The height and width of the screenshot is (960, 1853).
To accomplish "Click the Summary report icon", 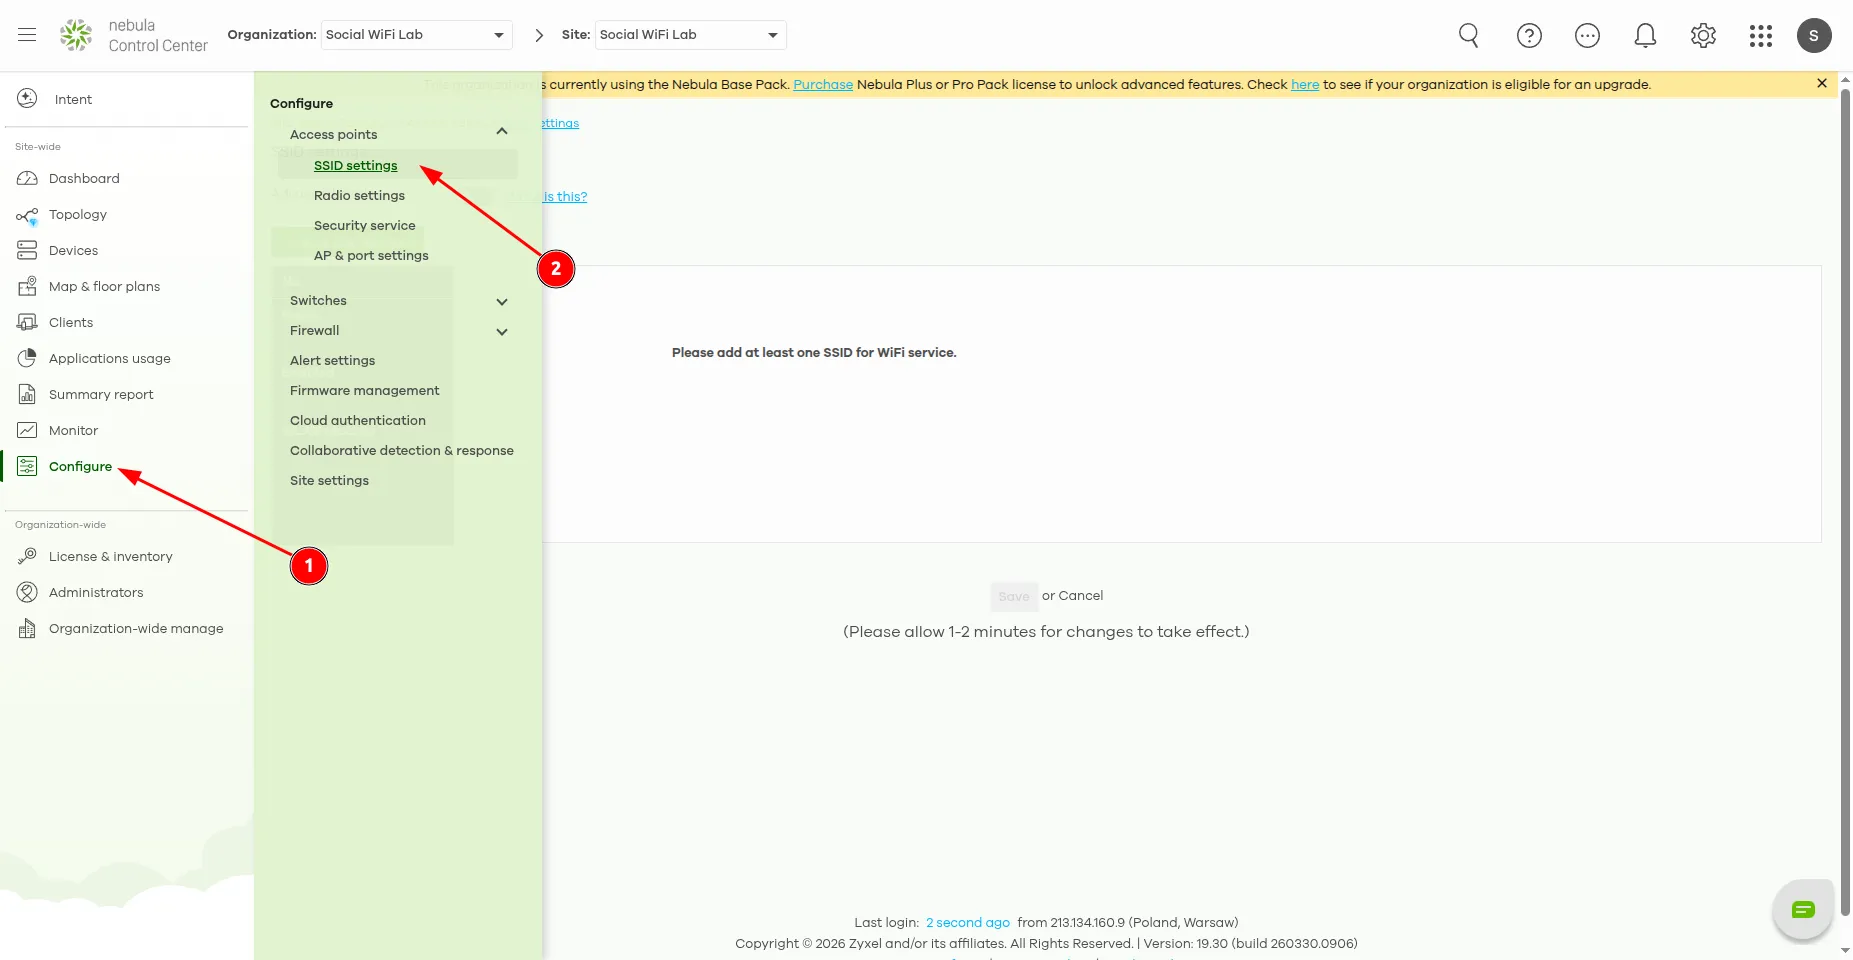I will [27, 394].
